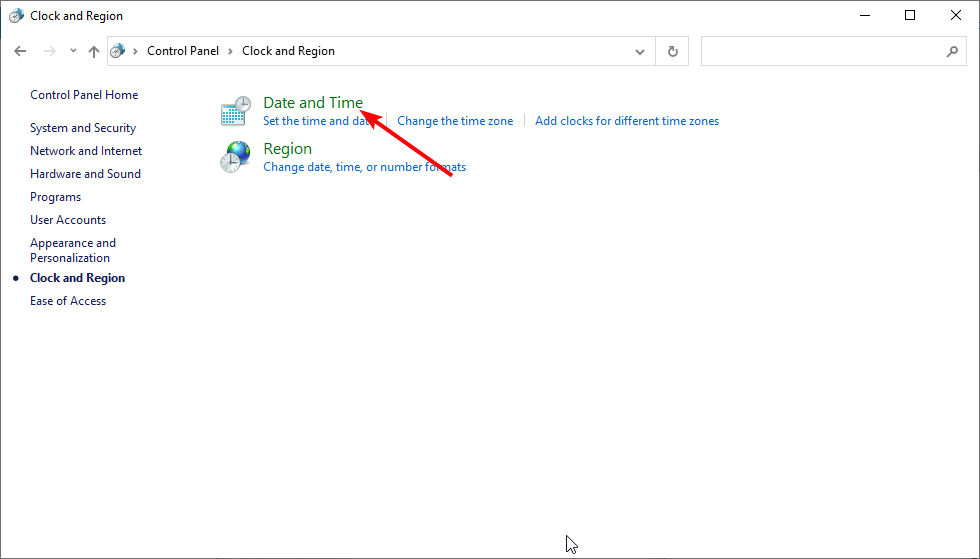This screenshot has height=559, width=980.
Task: Open Appearance and Personalization category
Action: pyautogui.click(x=72, y=250)
